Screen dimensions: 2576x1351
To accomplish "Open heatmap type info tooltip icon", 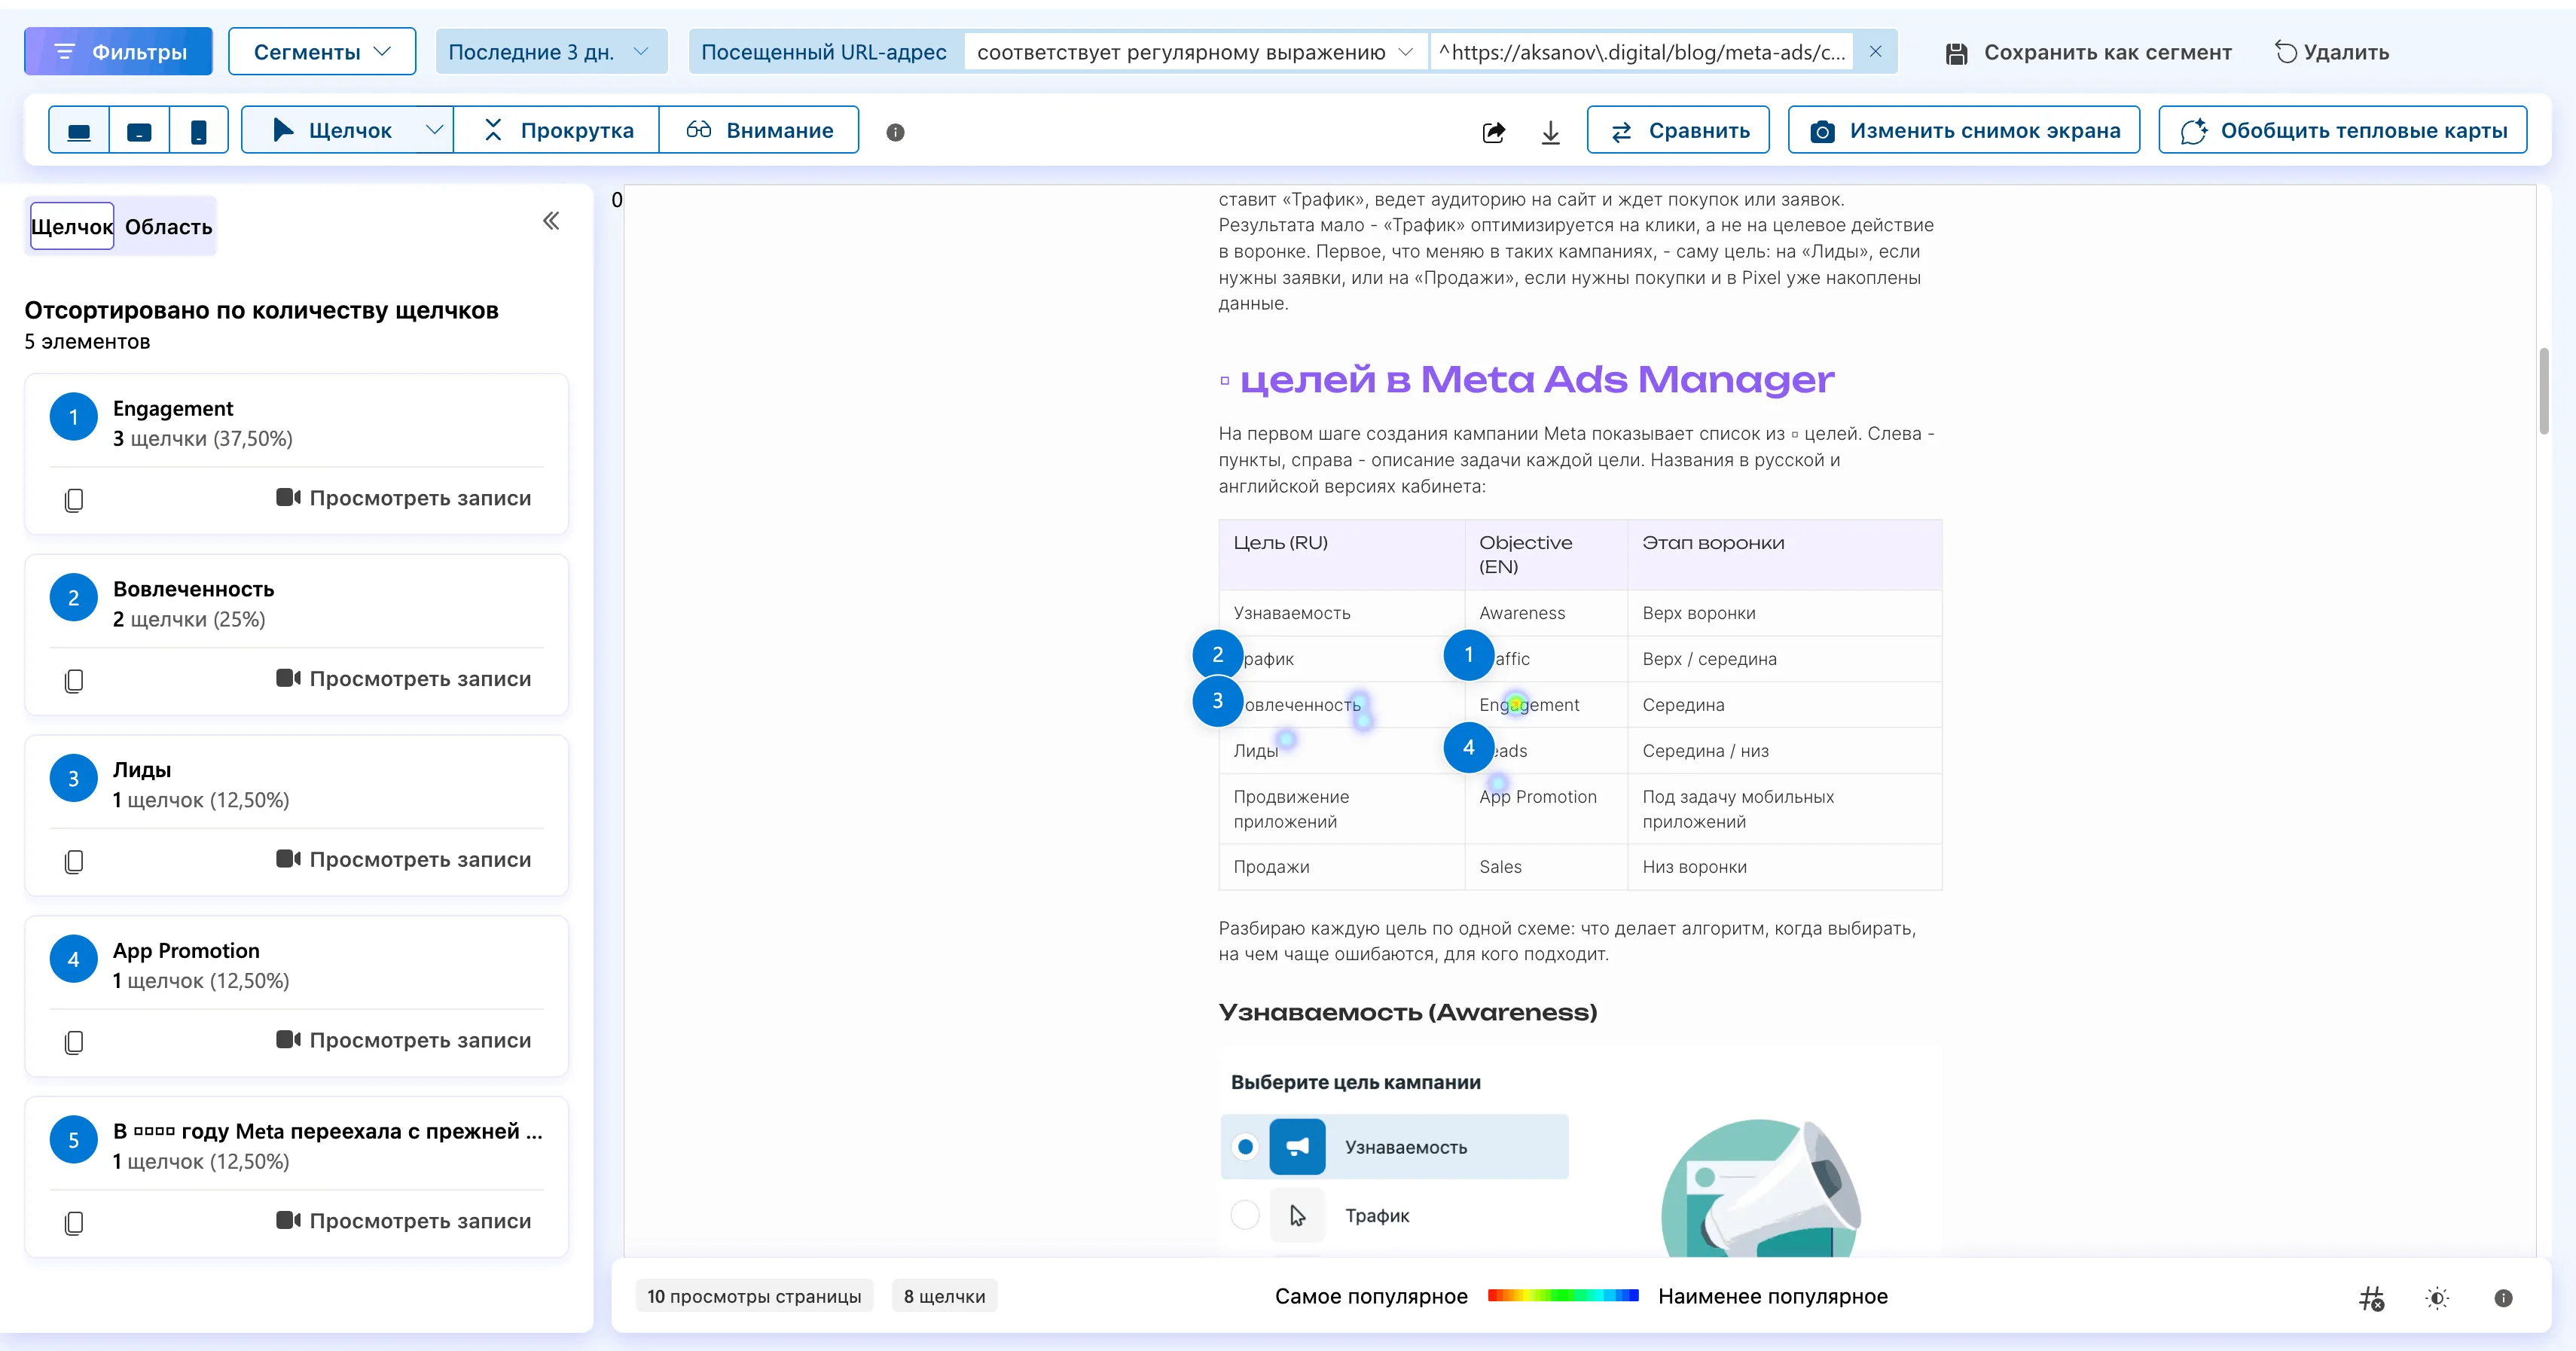I will pyautogui.click(x=895, y=132).
